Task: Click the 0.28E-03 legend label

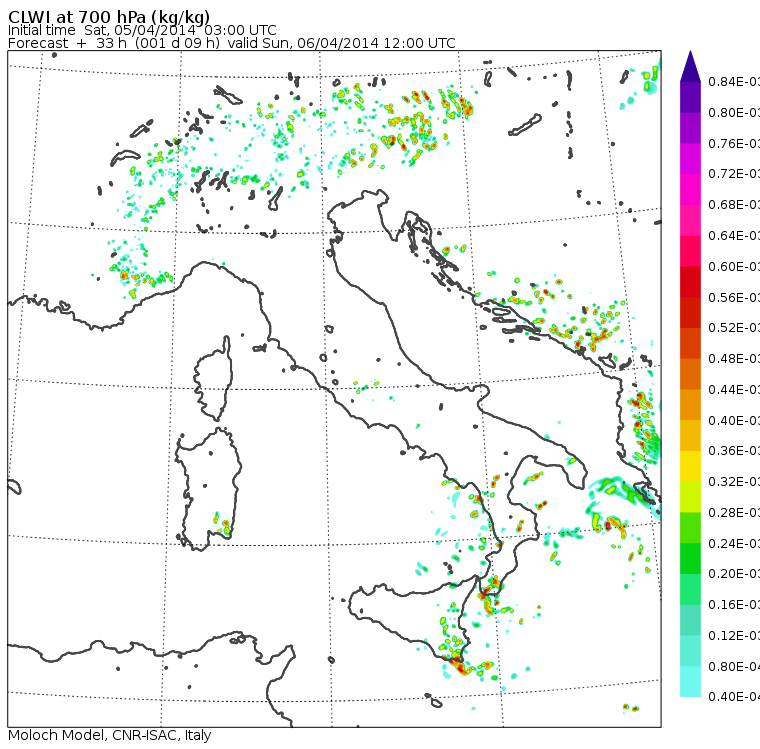Action: [734, 512]
